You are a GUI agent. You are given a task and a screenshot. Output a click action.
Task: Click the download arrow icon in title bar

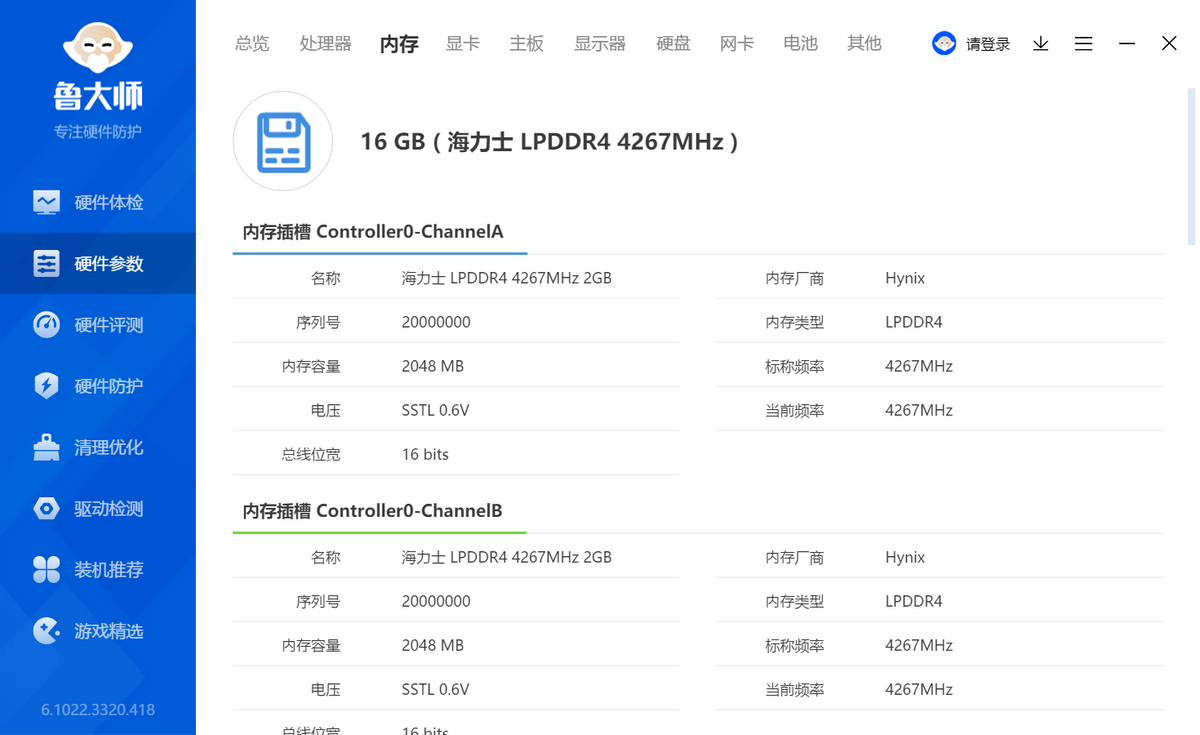point(1040,44)
